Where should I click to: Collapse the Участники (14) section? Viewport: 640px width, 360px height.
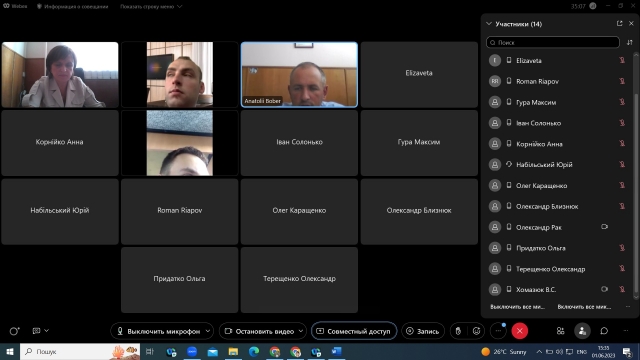tap(489, 24)
